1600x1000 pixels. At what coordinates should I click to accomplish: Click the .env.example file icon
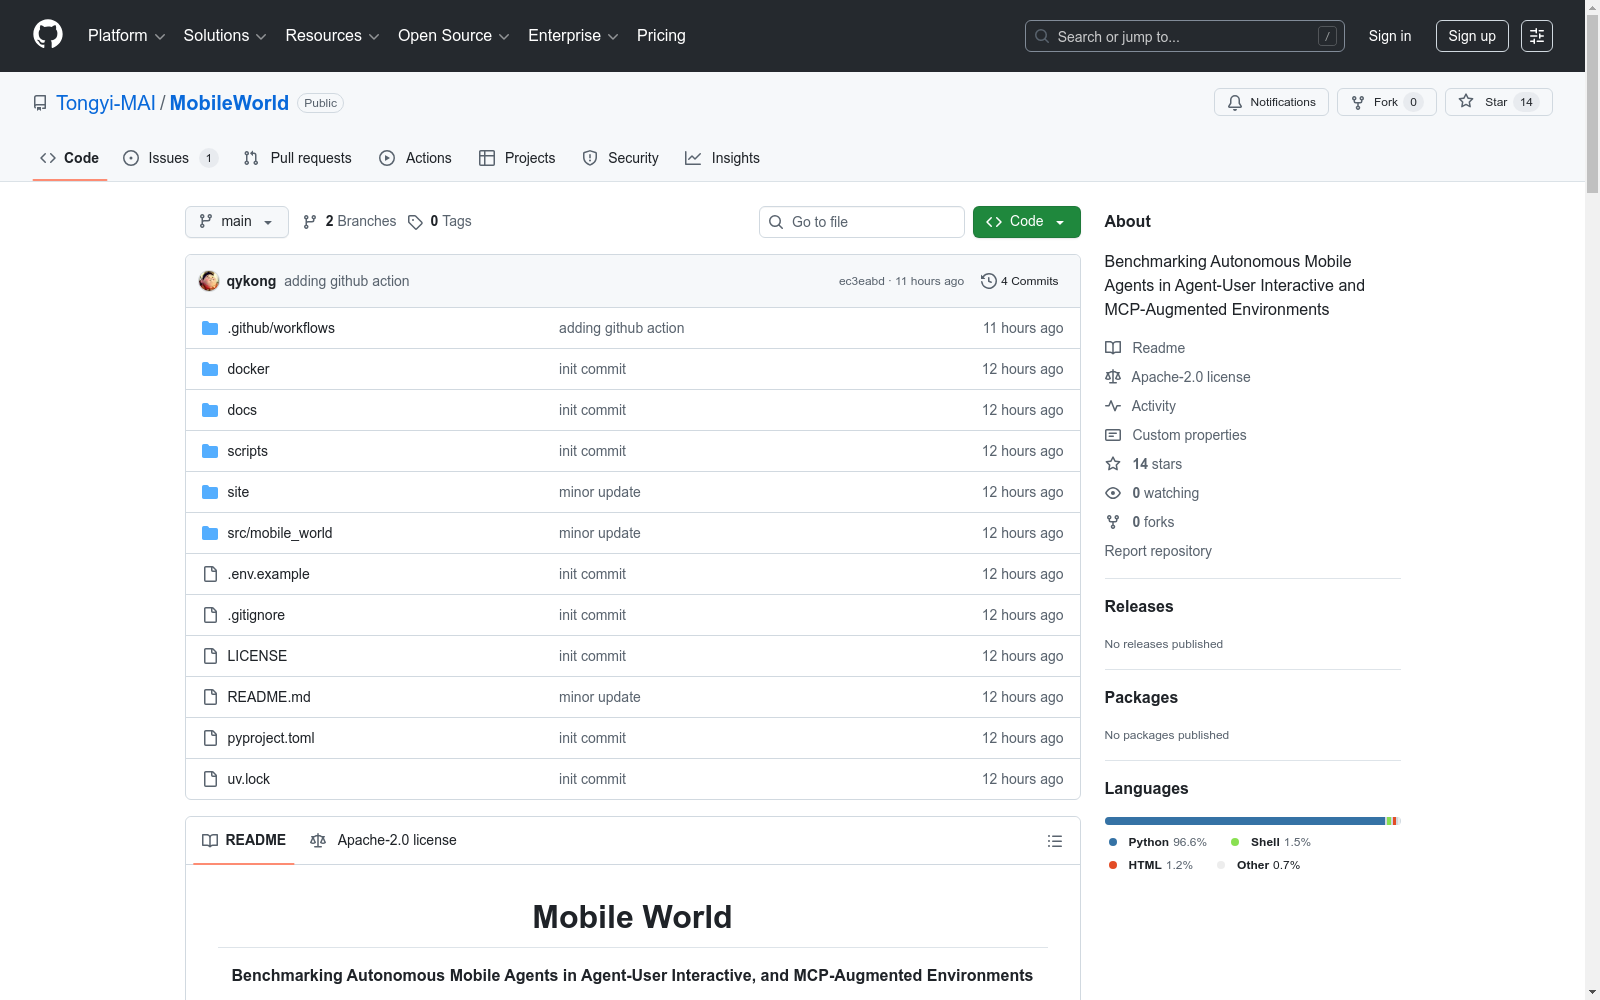click(x=210, y=574)
